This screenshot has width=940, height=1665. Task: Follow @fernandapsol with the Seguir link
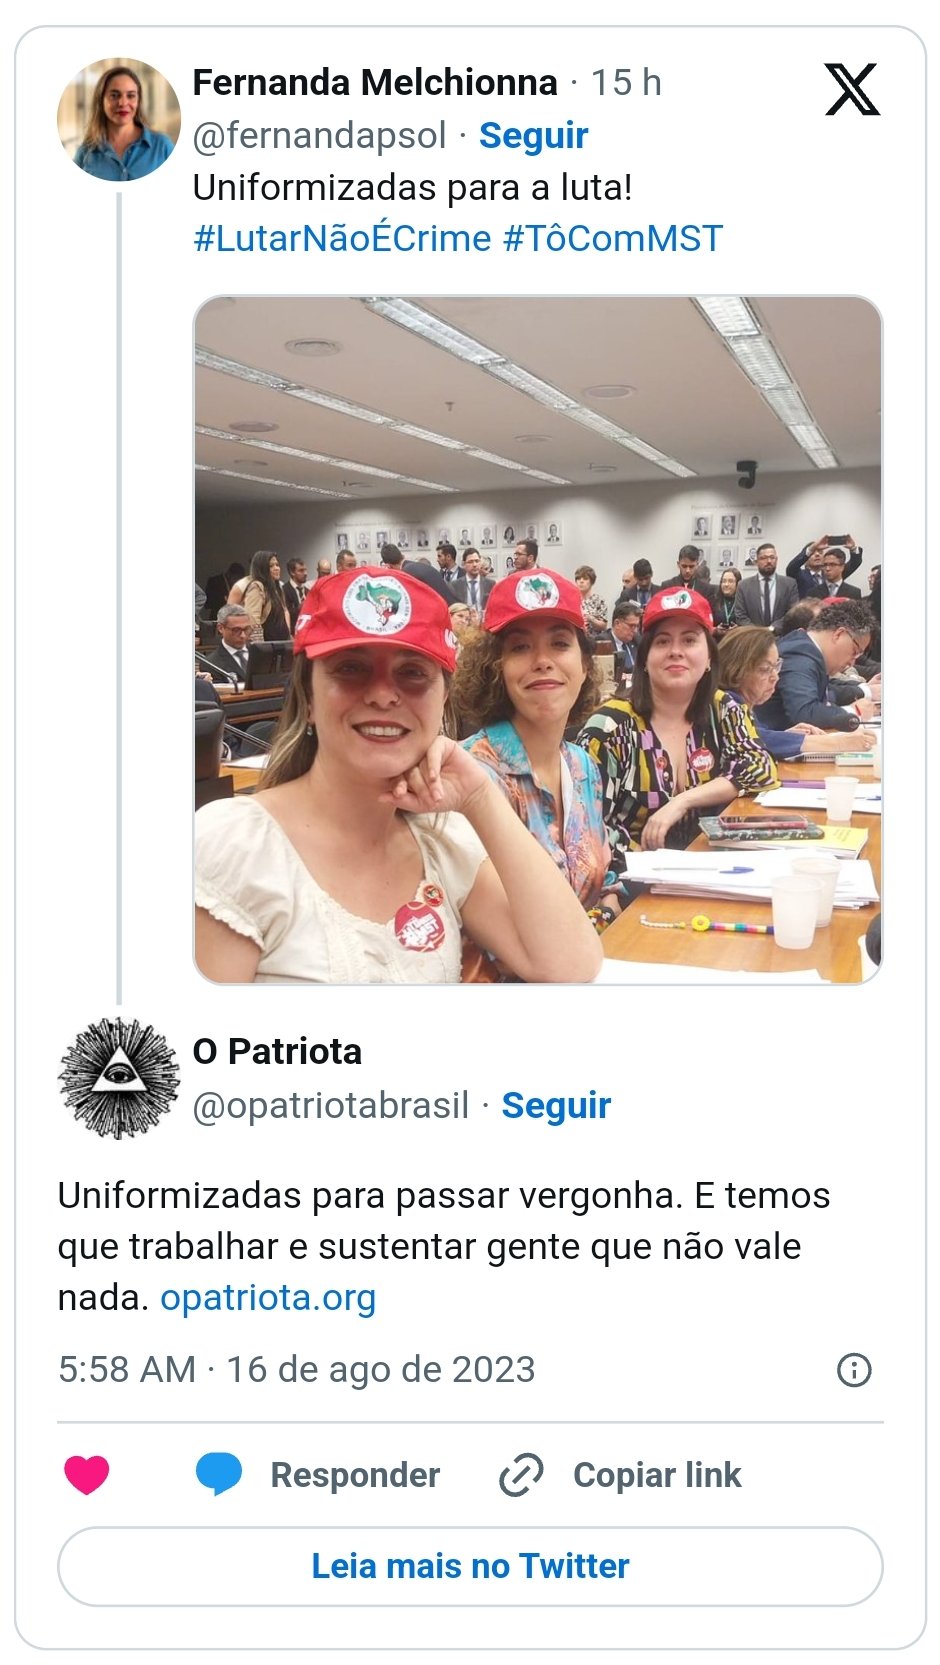(x=533, y=135)
